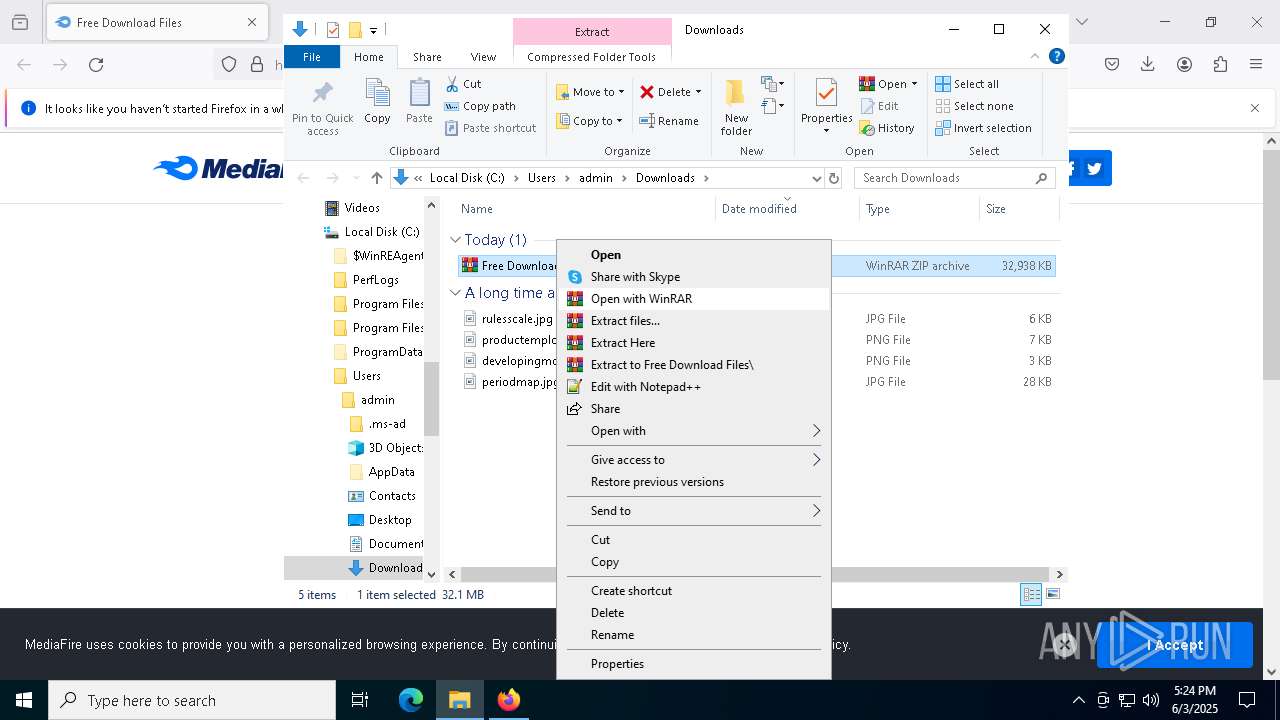The width and height of the screenshot is (1280, 720).
Task: Minimize the ribbon chevron
Action: pyautogui.click(x=1035, y=57)
